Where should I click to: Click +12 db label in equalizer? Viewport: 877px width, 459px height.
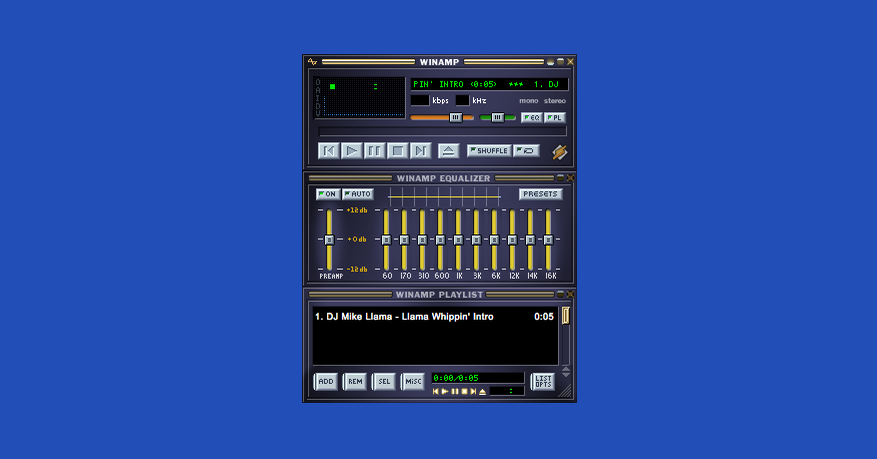357,210
